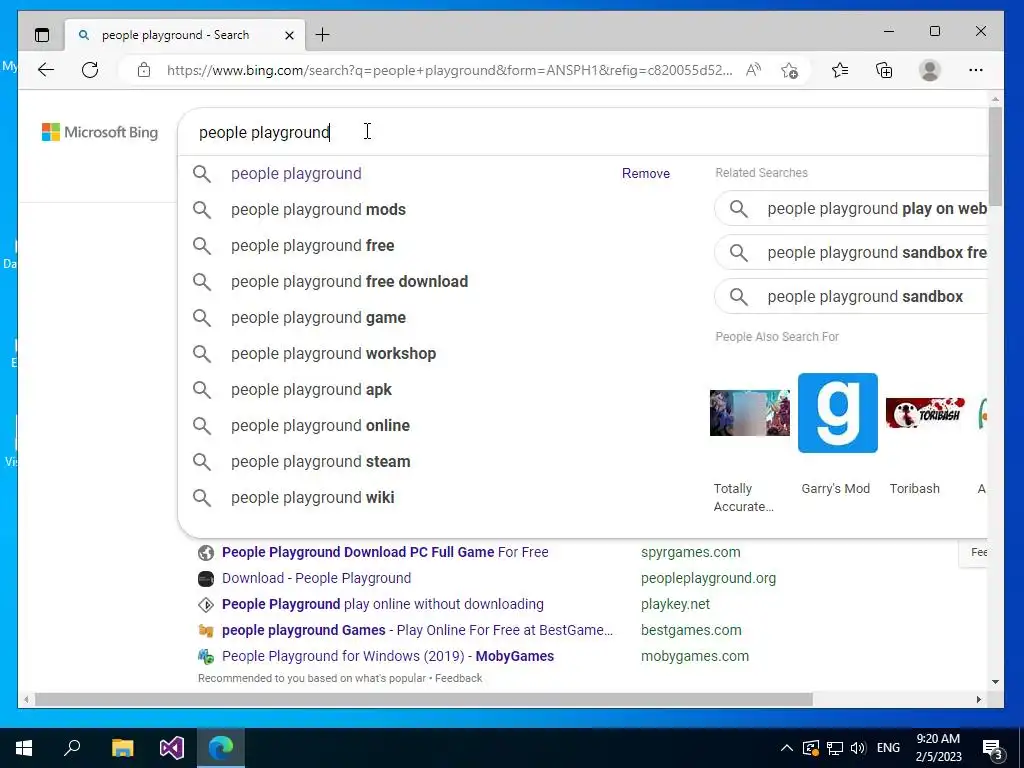Open the volume speaker icon
1024x768 pixels.
(858, 748)
